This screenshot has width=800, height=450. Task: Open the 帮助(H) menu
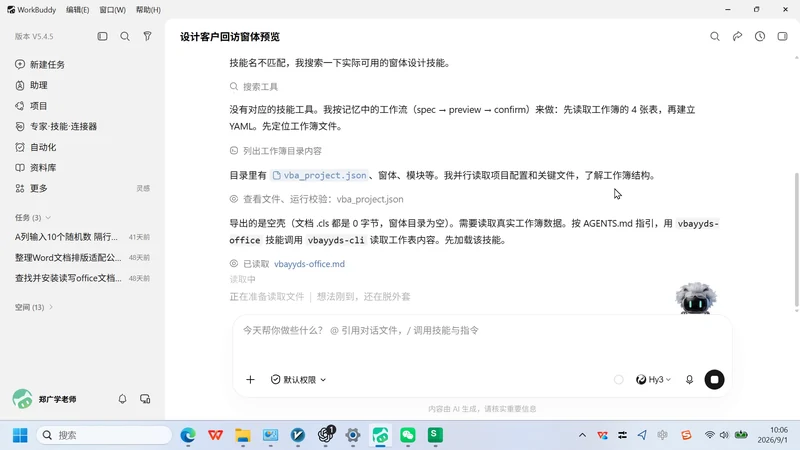click(148, 10)
